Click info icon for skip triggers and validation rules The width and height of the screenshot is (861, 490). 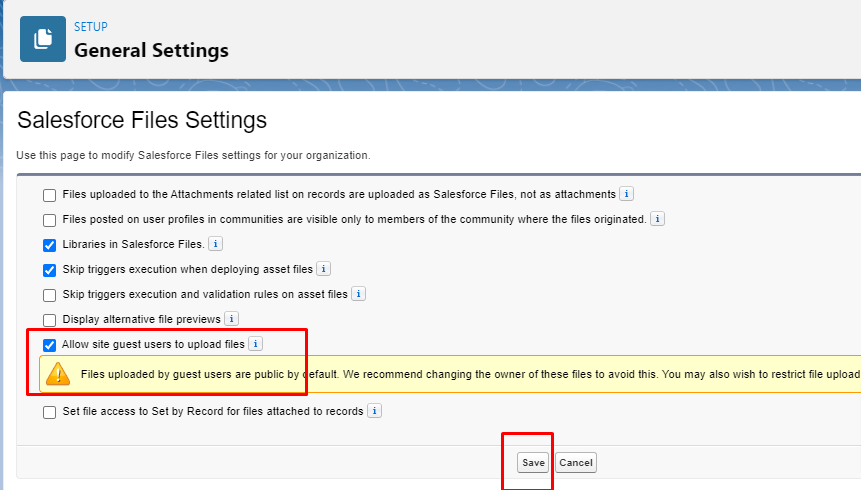[358, 294]
